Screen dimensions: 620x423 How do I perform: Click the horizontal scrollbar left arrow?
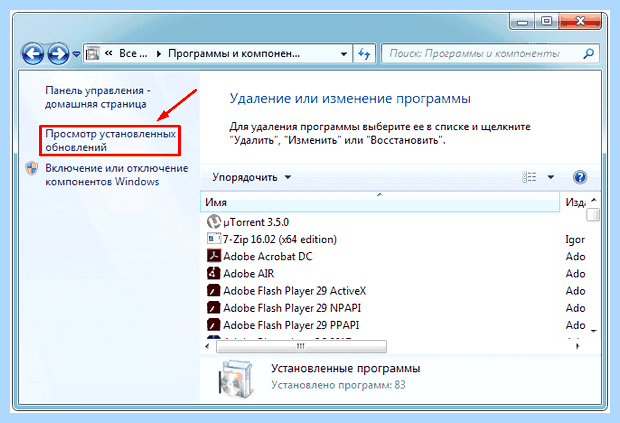pos(207,346)
